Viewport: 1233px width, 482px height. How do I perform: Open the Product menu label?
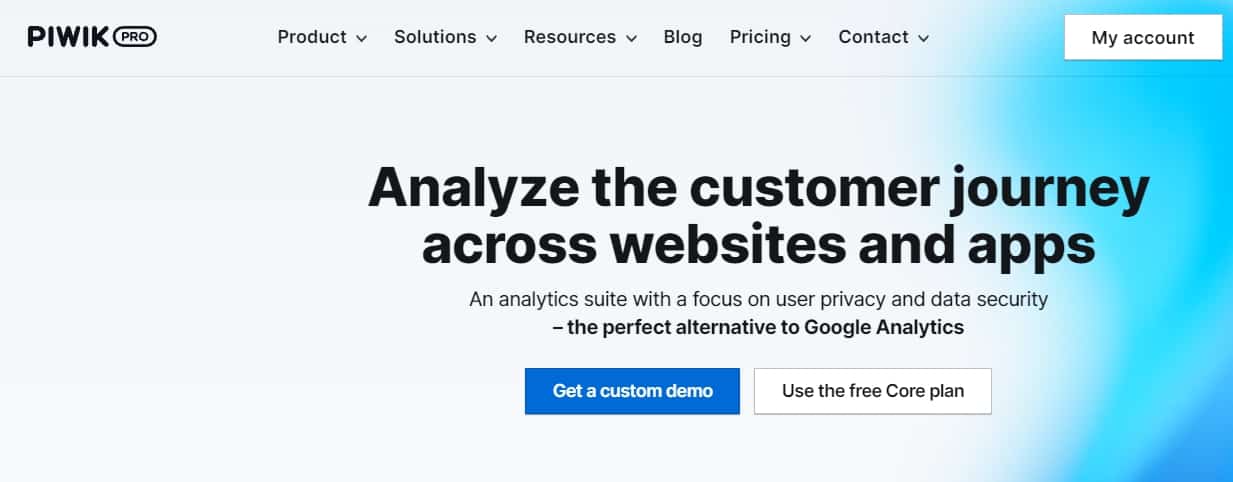(312, 37)
